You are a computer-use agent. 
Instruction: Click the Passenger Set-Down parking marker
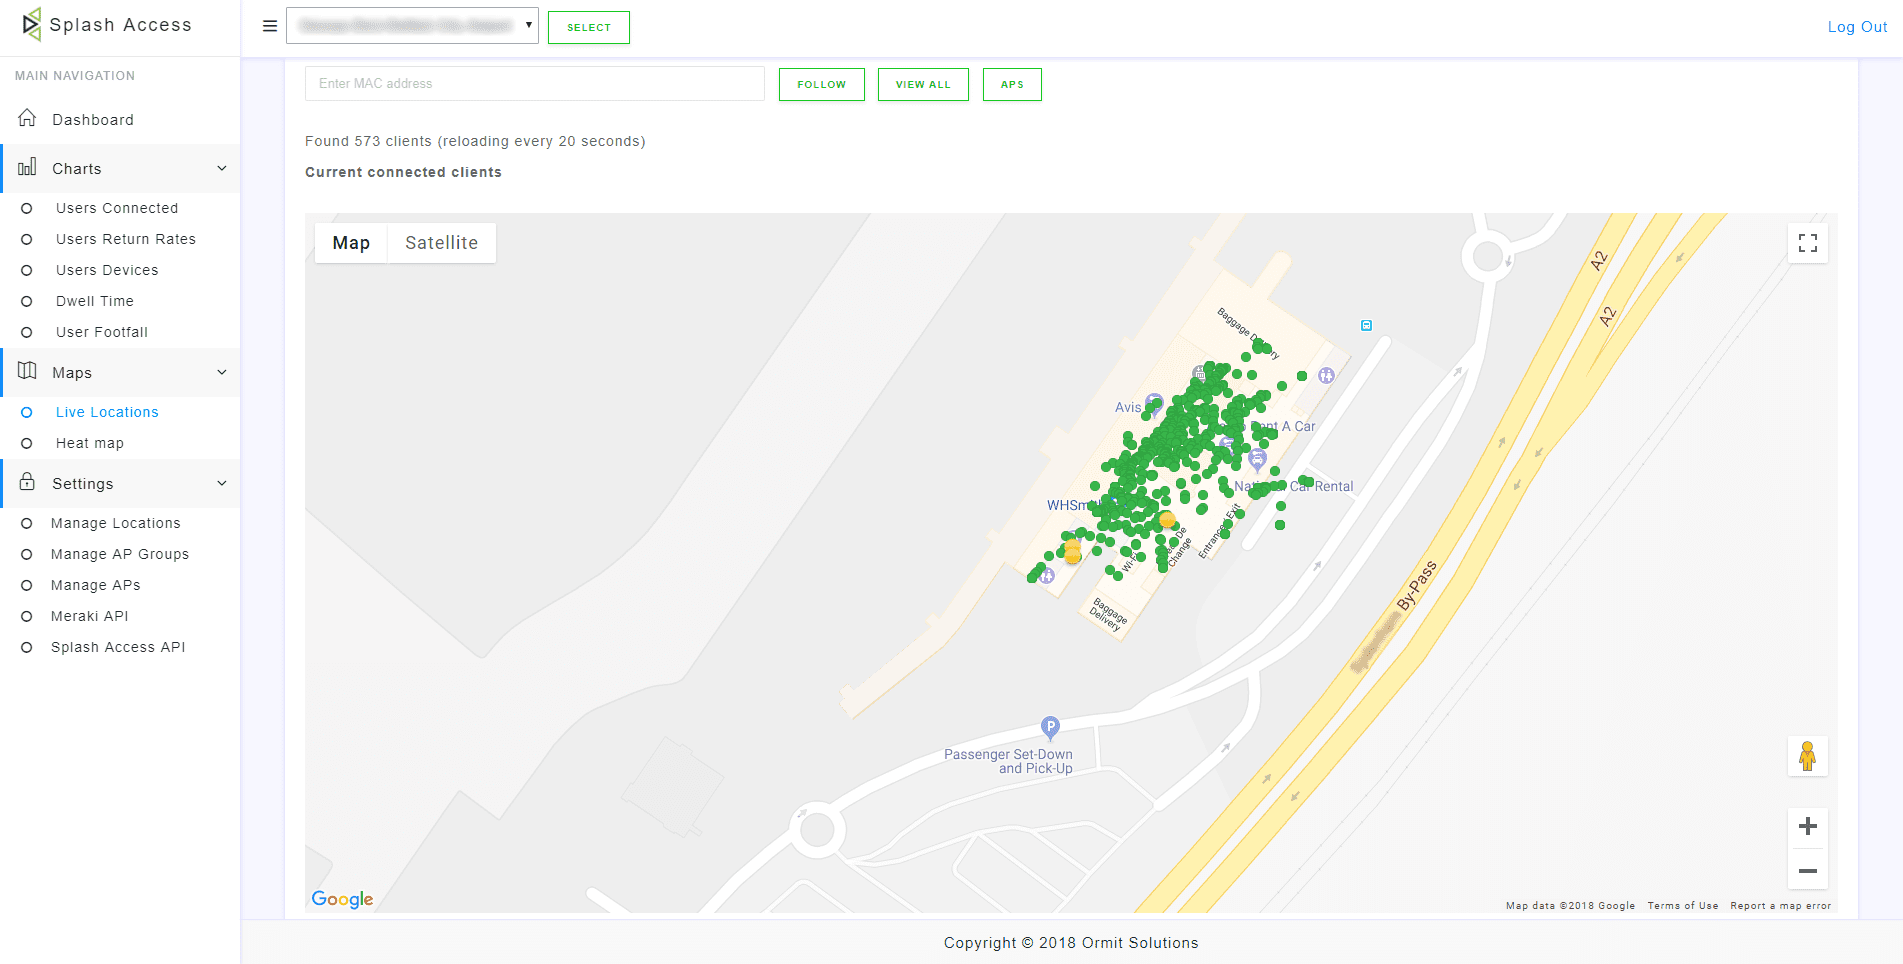coord(1050,727)
